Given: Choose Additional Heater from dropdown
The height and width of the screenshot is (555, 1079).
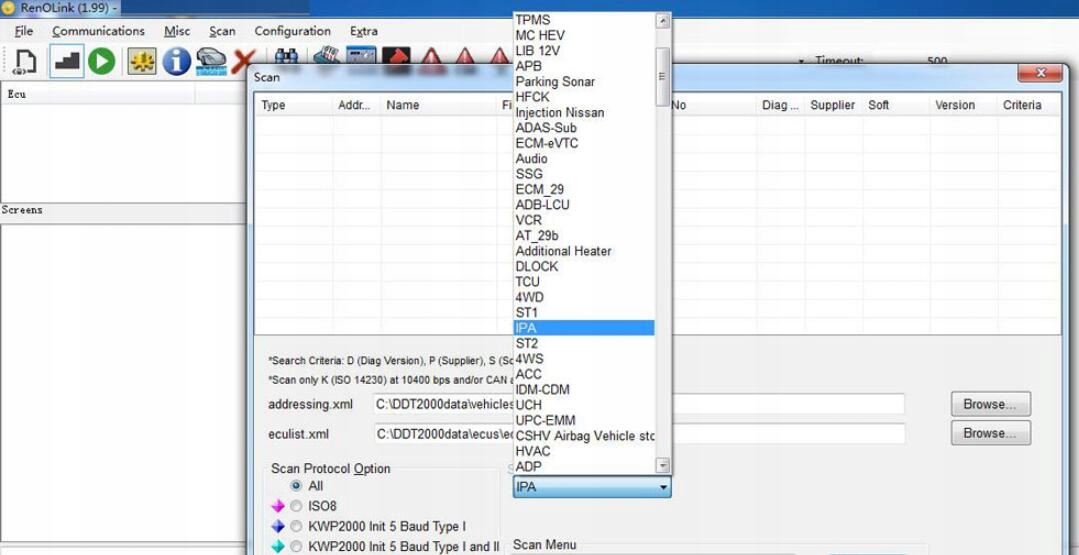Looking at the screenshot, I should click(x=584, y=251).
